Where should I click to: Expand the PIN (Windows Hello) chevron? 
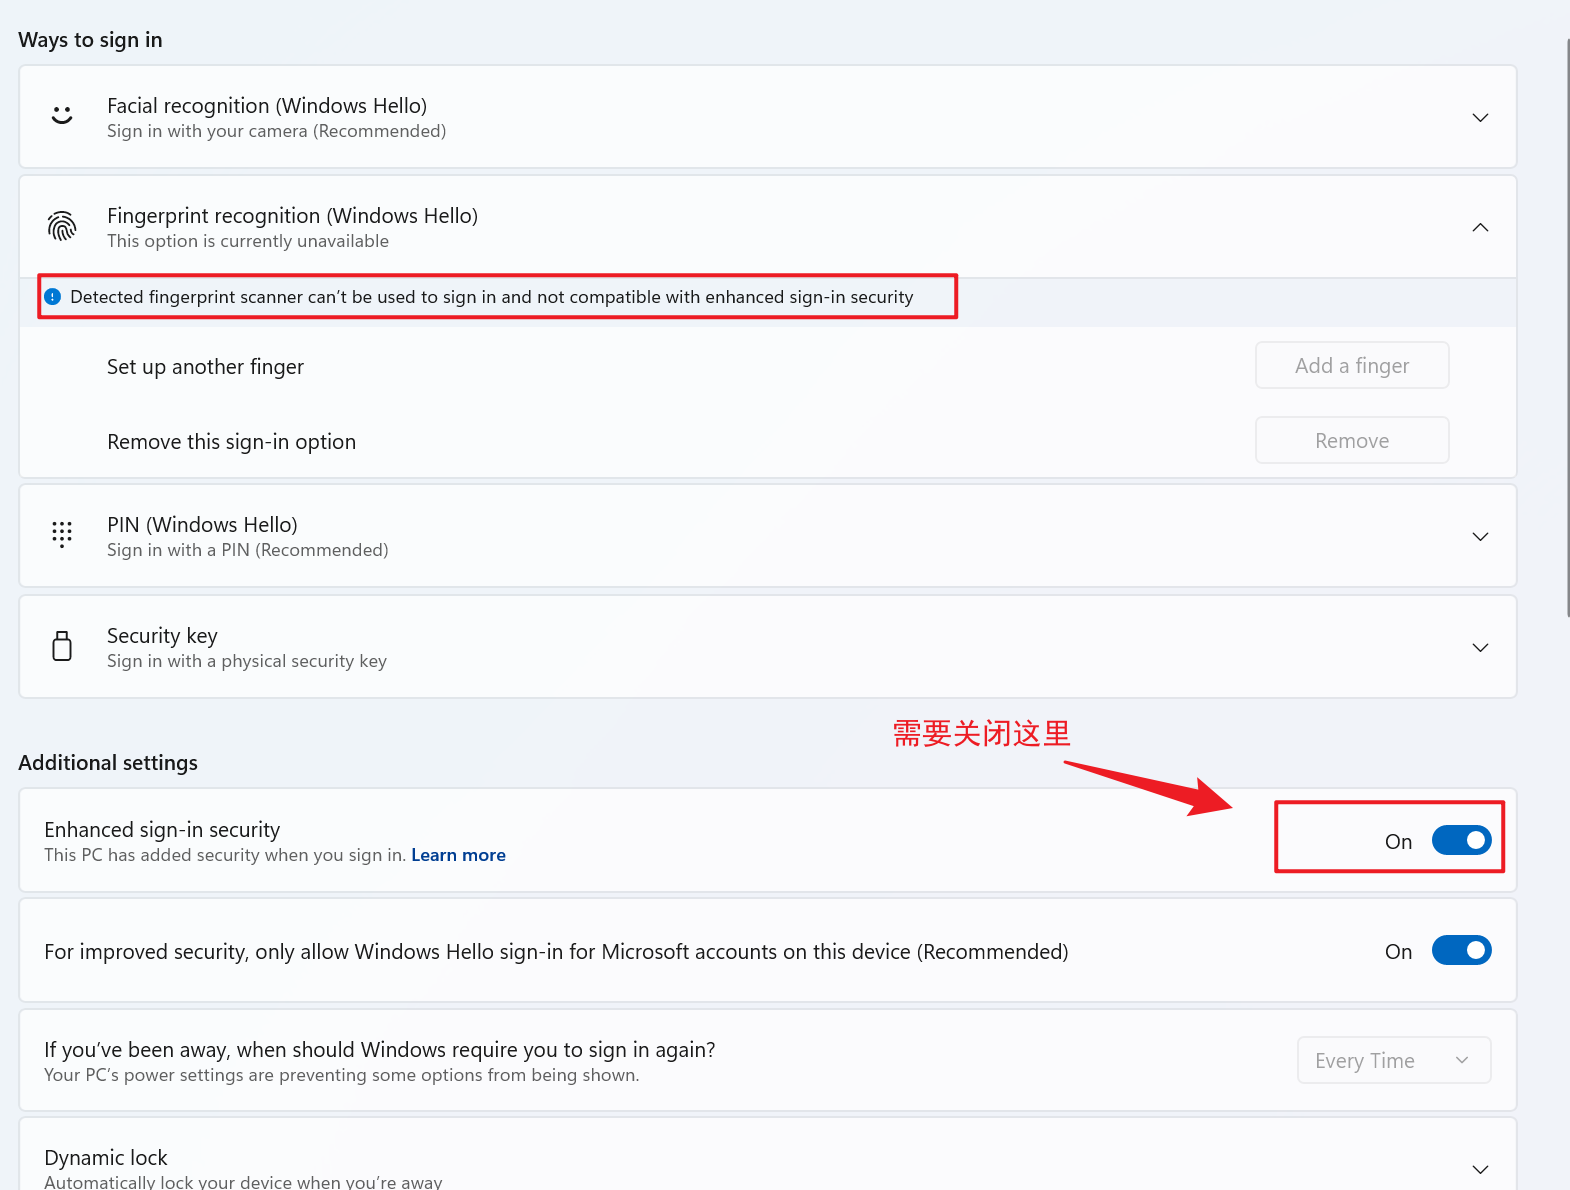pyautogui.click(x=1480, y=537)
